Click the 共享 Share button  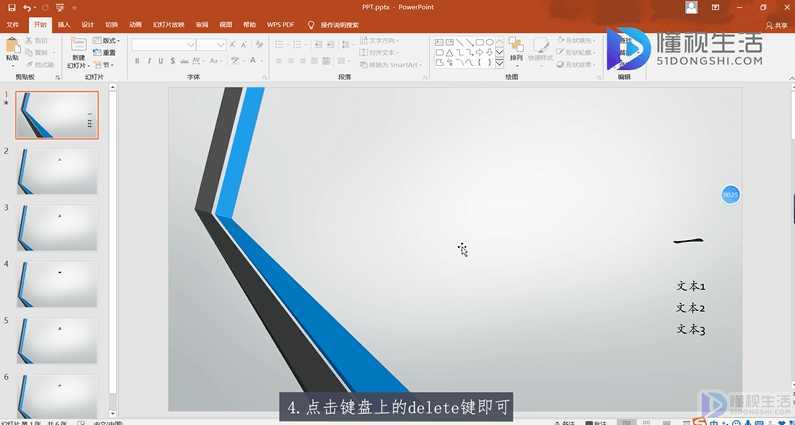(x=776, y=25)
